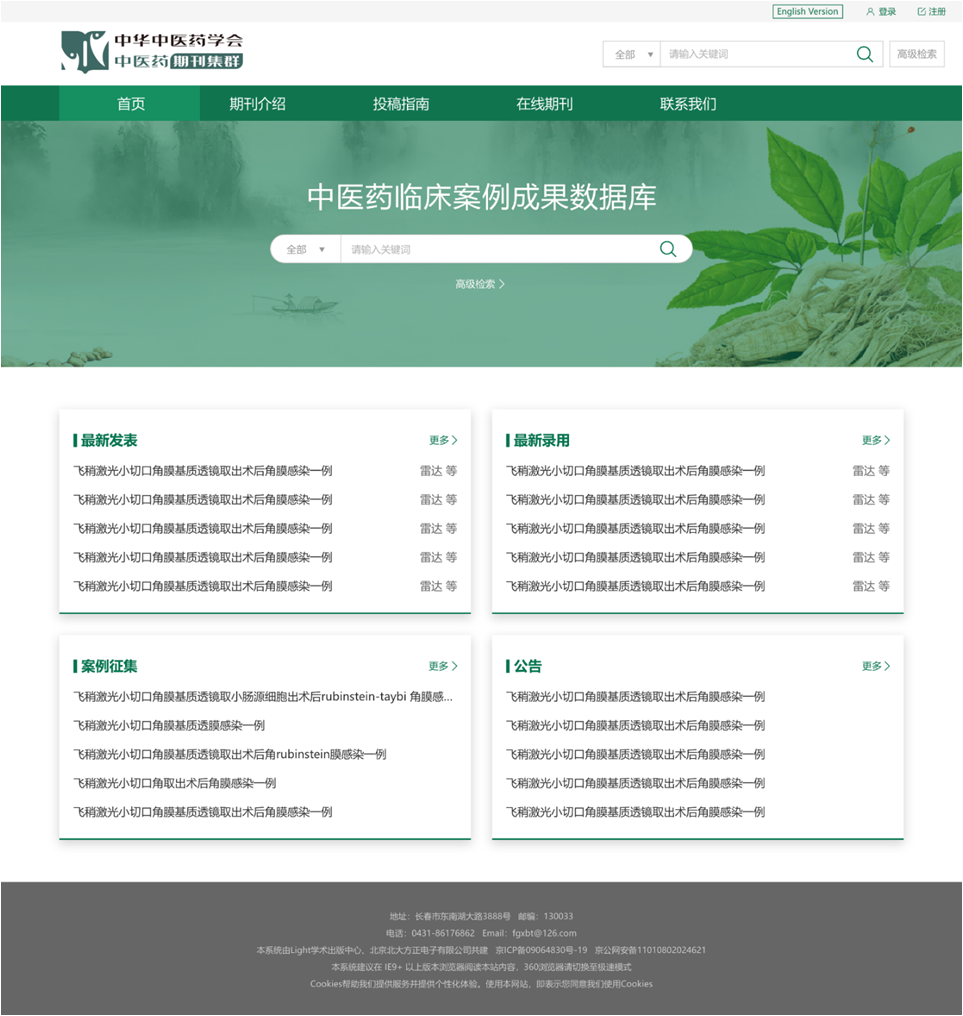Open 高级检索 link below banner search
This screenshot has height=1016, width=963.
pyautogui.click(x=480, y=284)
